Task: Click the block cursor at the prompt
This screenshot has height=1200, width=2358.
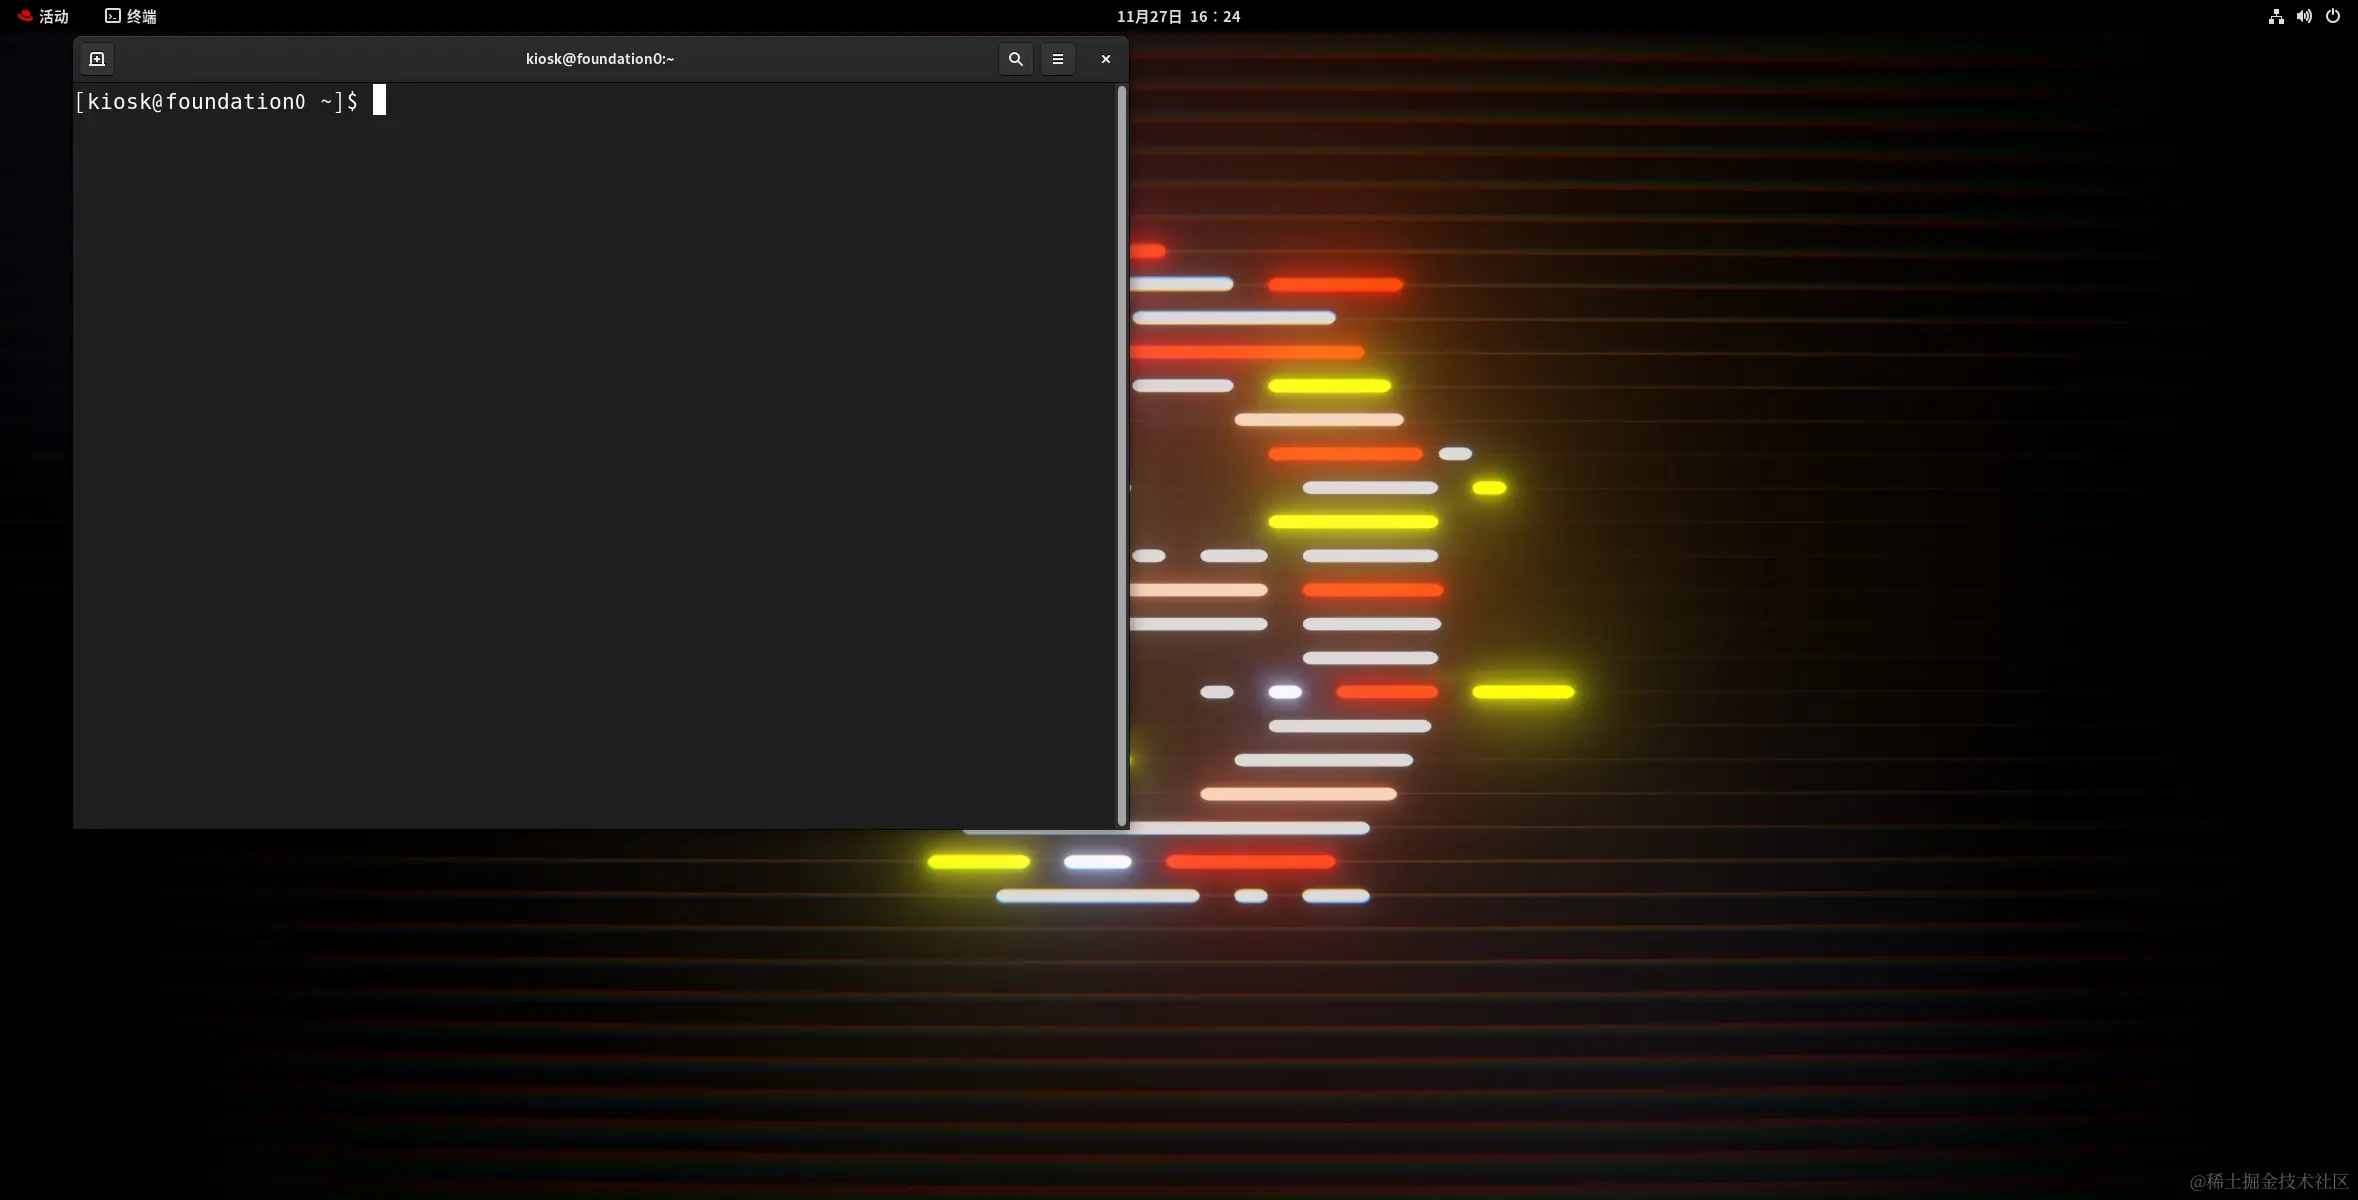Action: click(379, 100)
